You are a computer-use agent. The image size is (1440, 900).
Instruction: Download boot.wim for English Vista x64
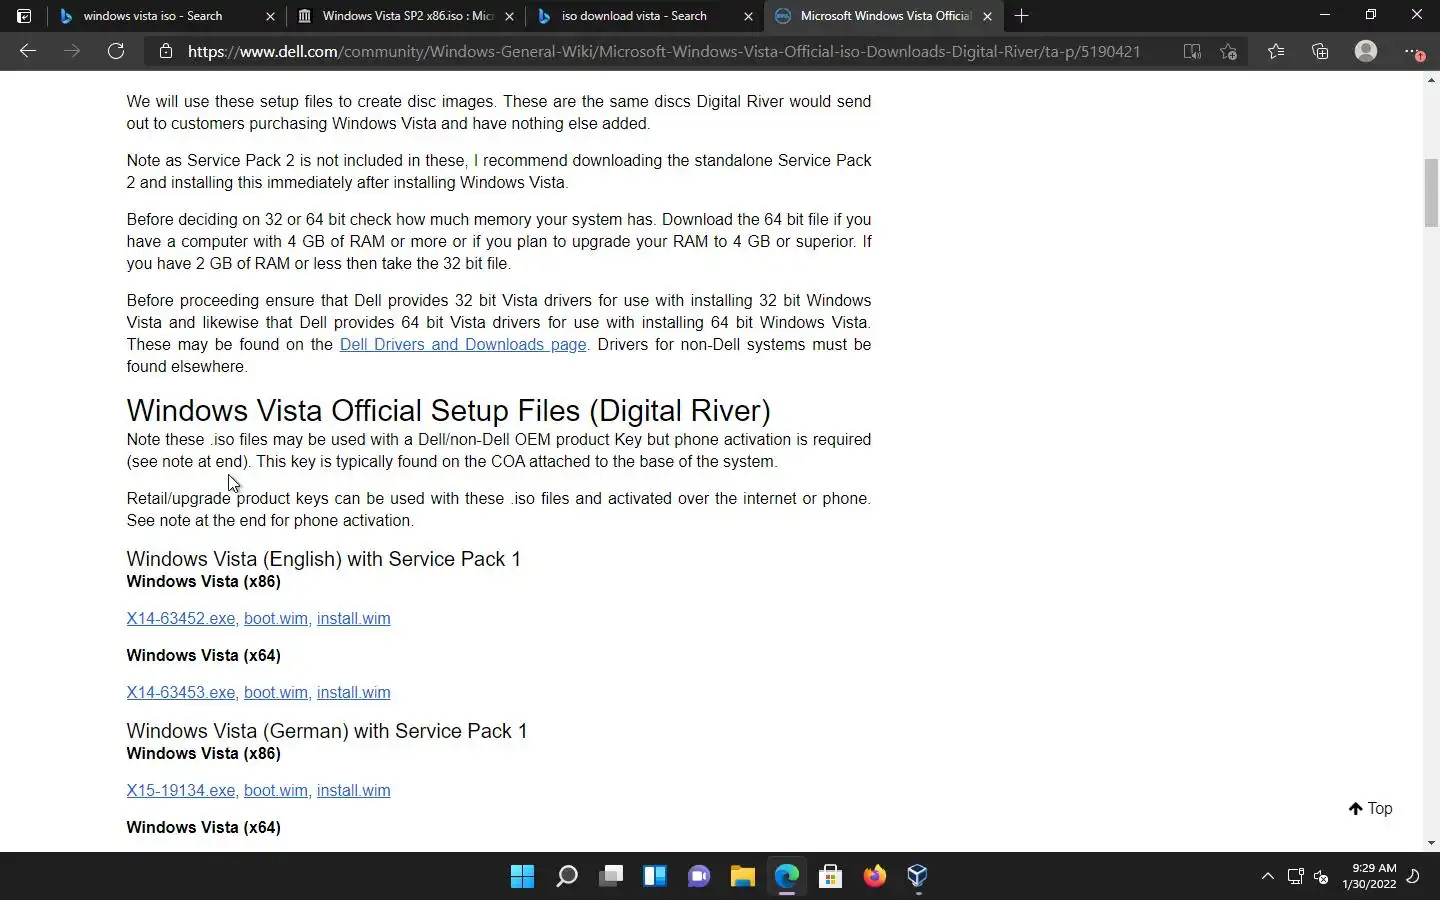(x=276, y=692)
